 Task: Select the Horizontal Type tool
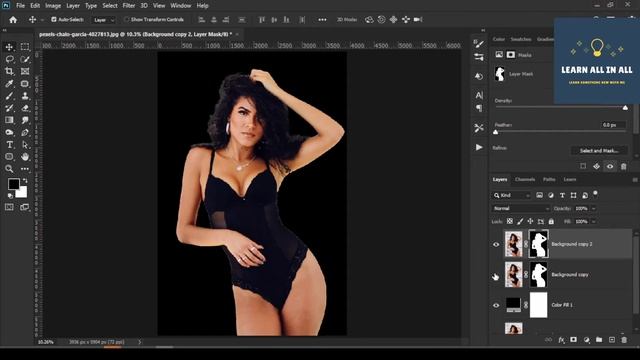click(x=9, y=144)
